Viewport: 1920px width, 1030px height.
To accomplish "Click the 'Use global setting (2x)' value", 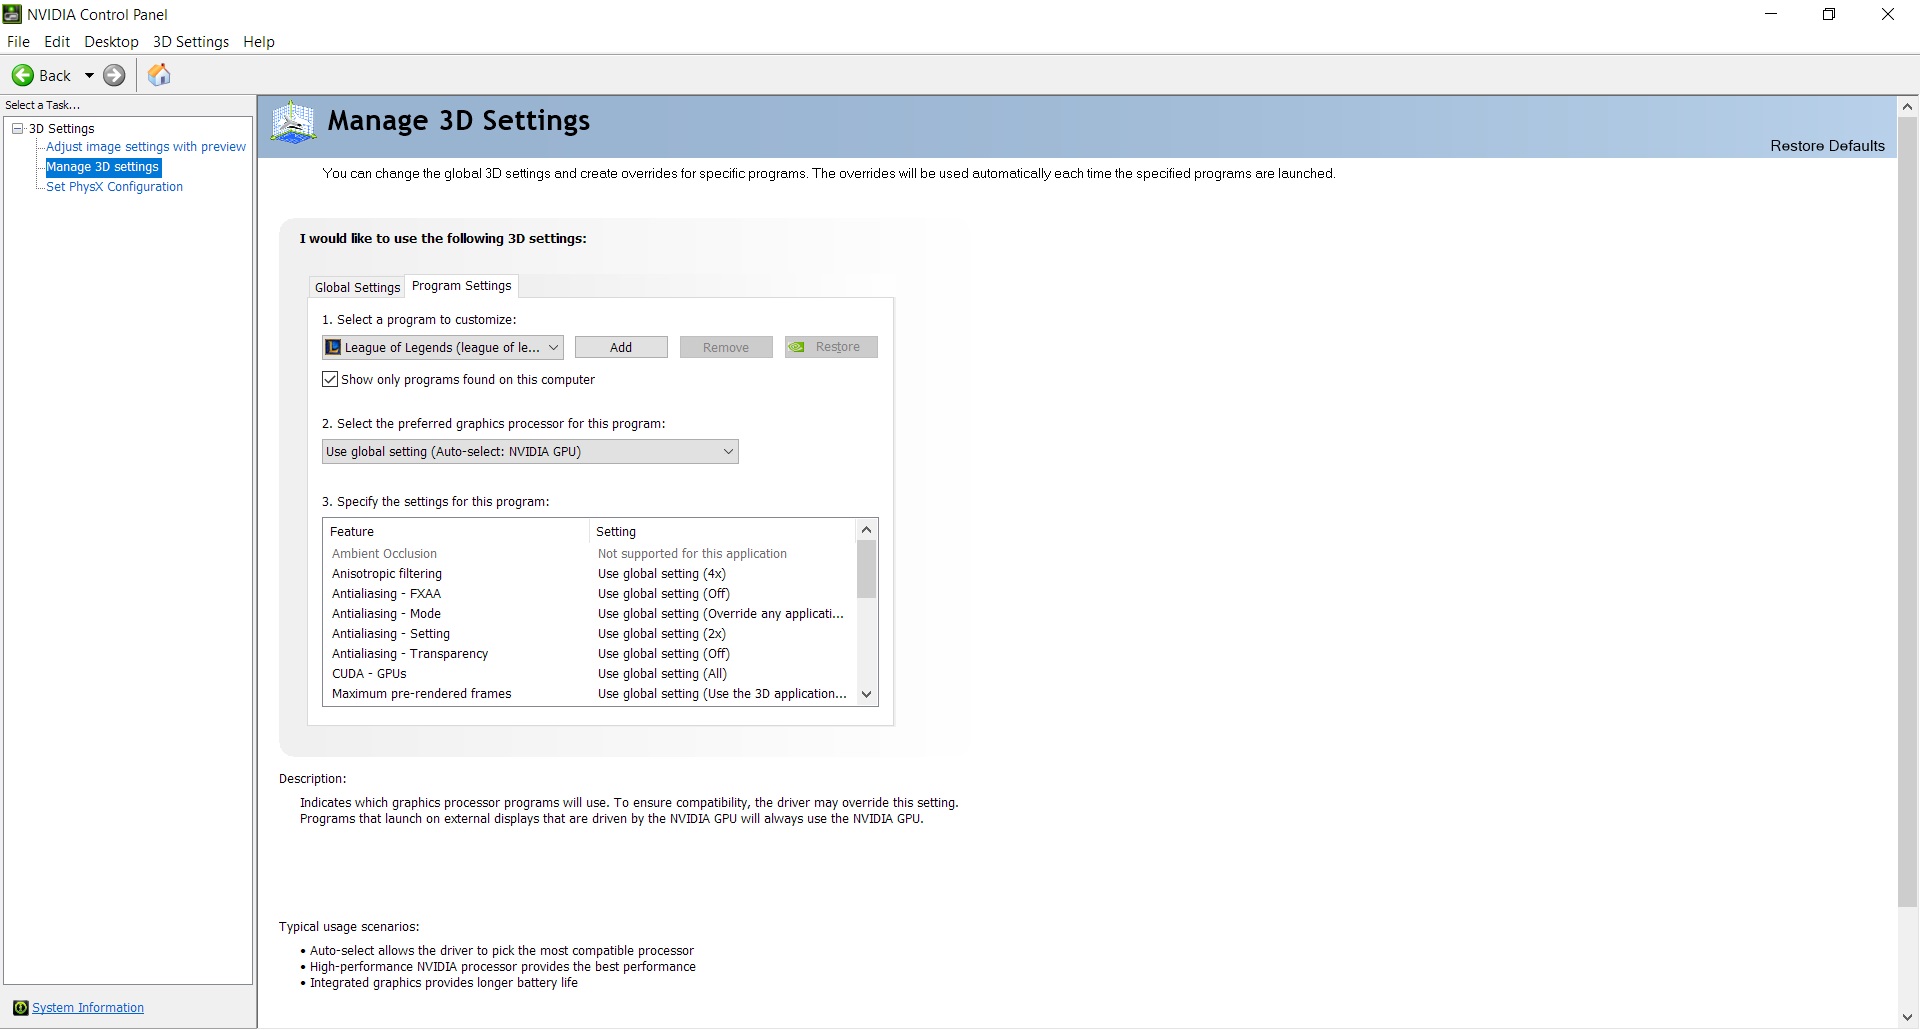I will (662, 634).
